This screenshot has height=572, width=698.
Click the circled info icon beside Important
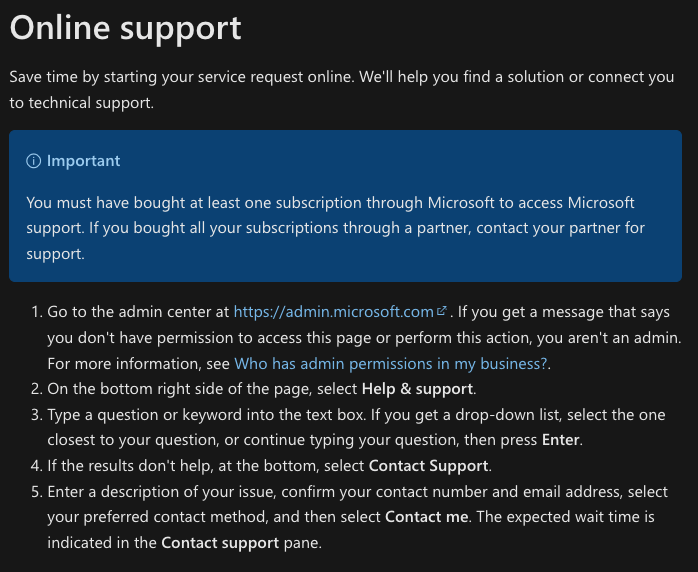tap(33, 161)
